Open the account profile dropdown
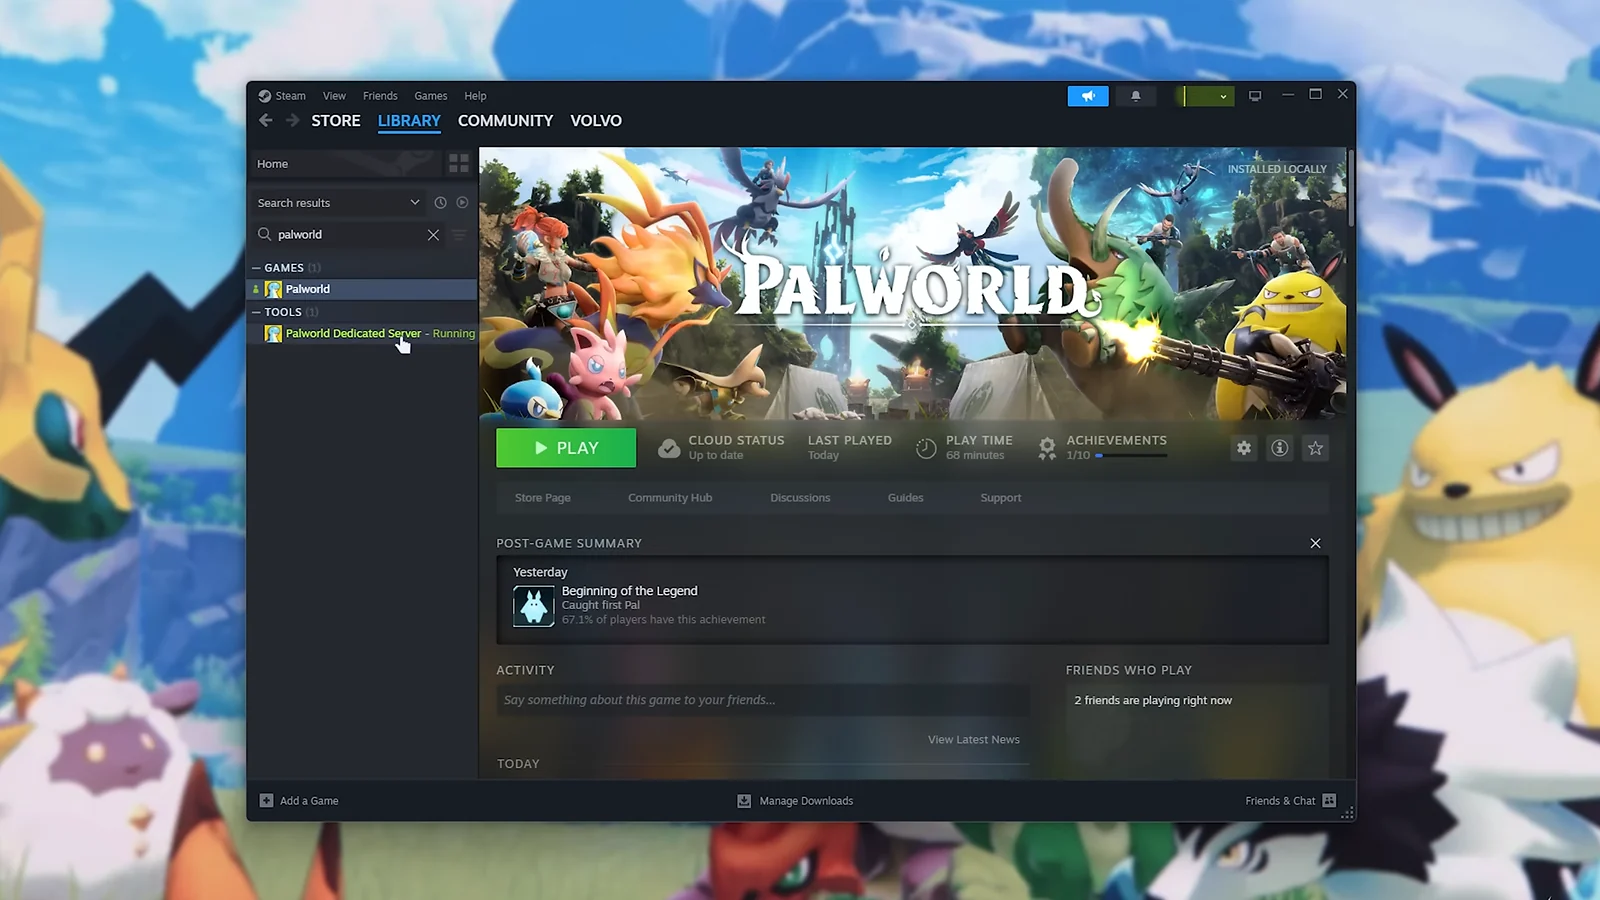Image resolution: width=1600 pixels, height=900 pixels. pyautogui.click(x=1204, y=96)
